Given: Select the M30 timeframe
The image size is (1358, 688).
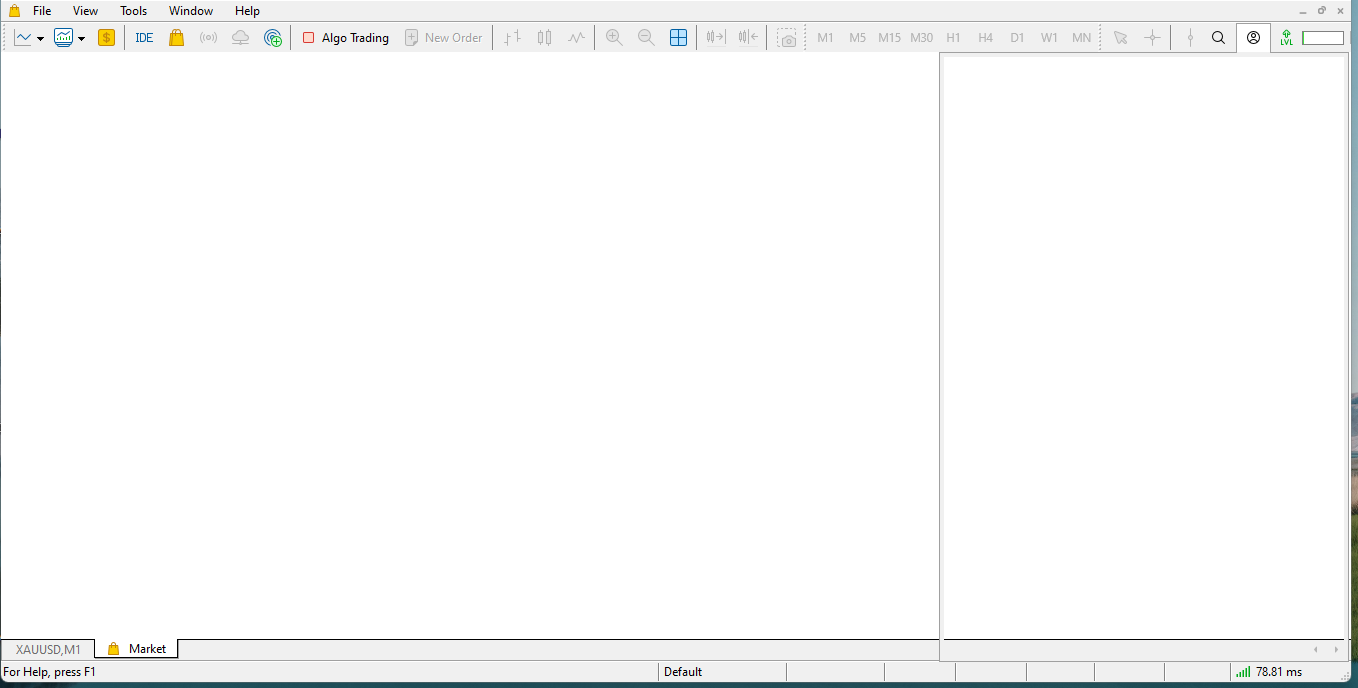Looking at the screenshot, I should pos(921,38).
